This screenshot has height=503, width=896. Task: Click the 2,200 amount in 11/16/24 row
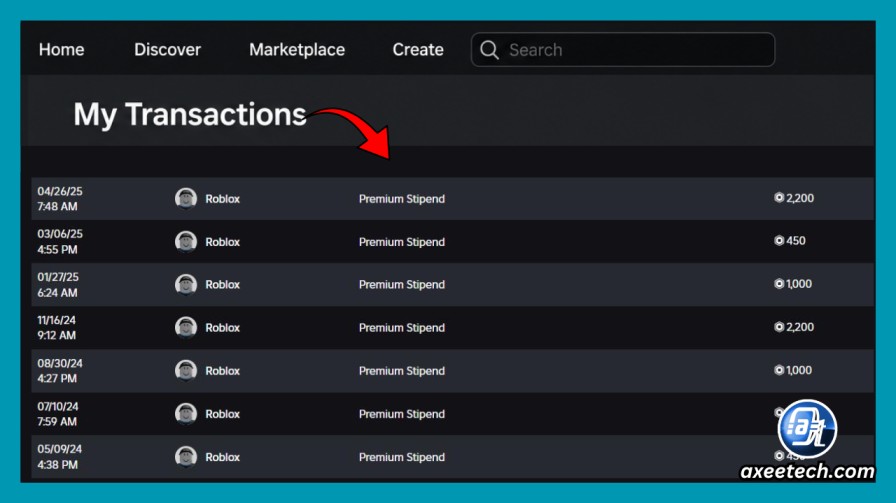pos(800,327)
